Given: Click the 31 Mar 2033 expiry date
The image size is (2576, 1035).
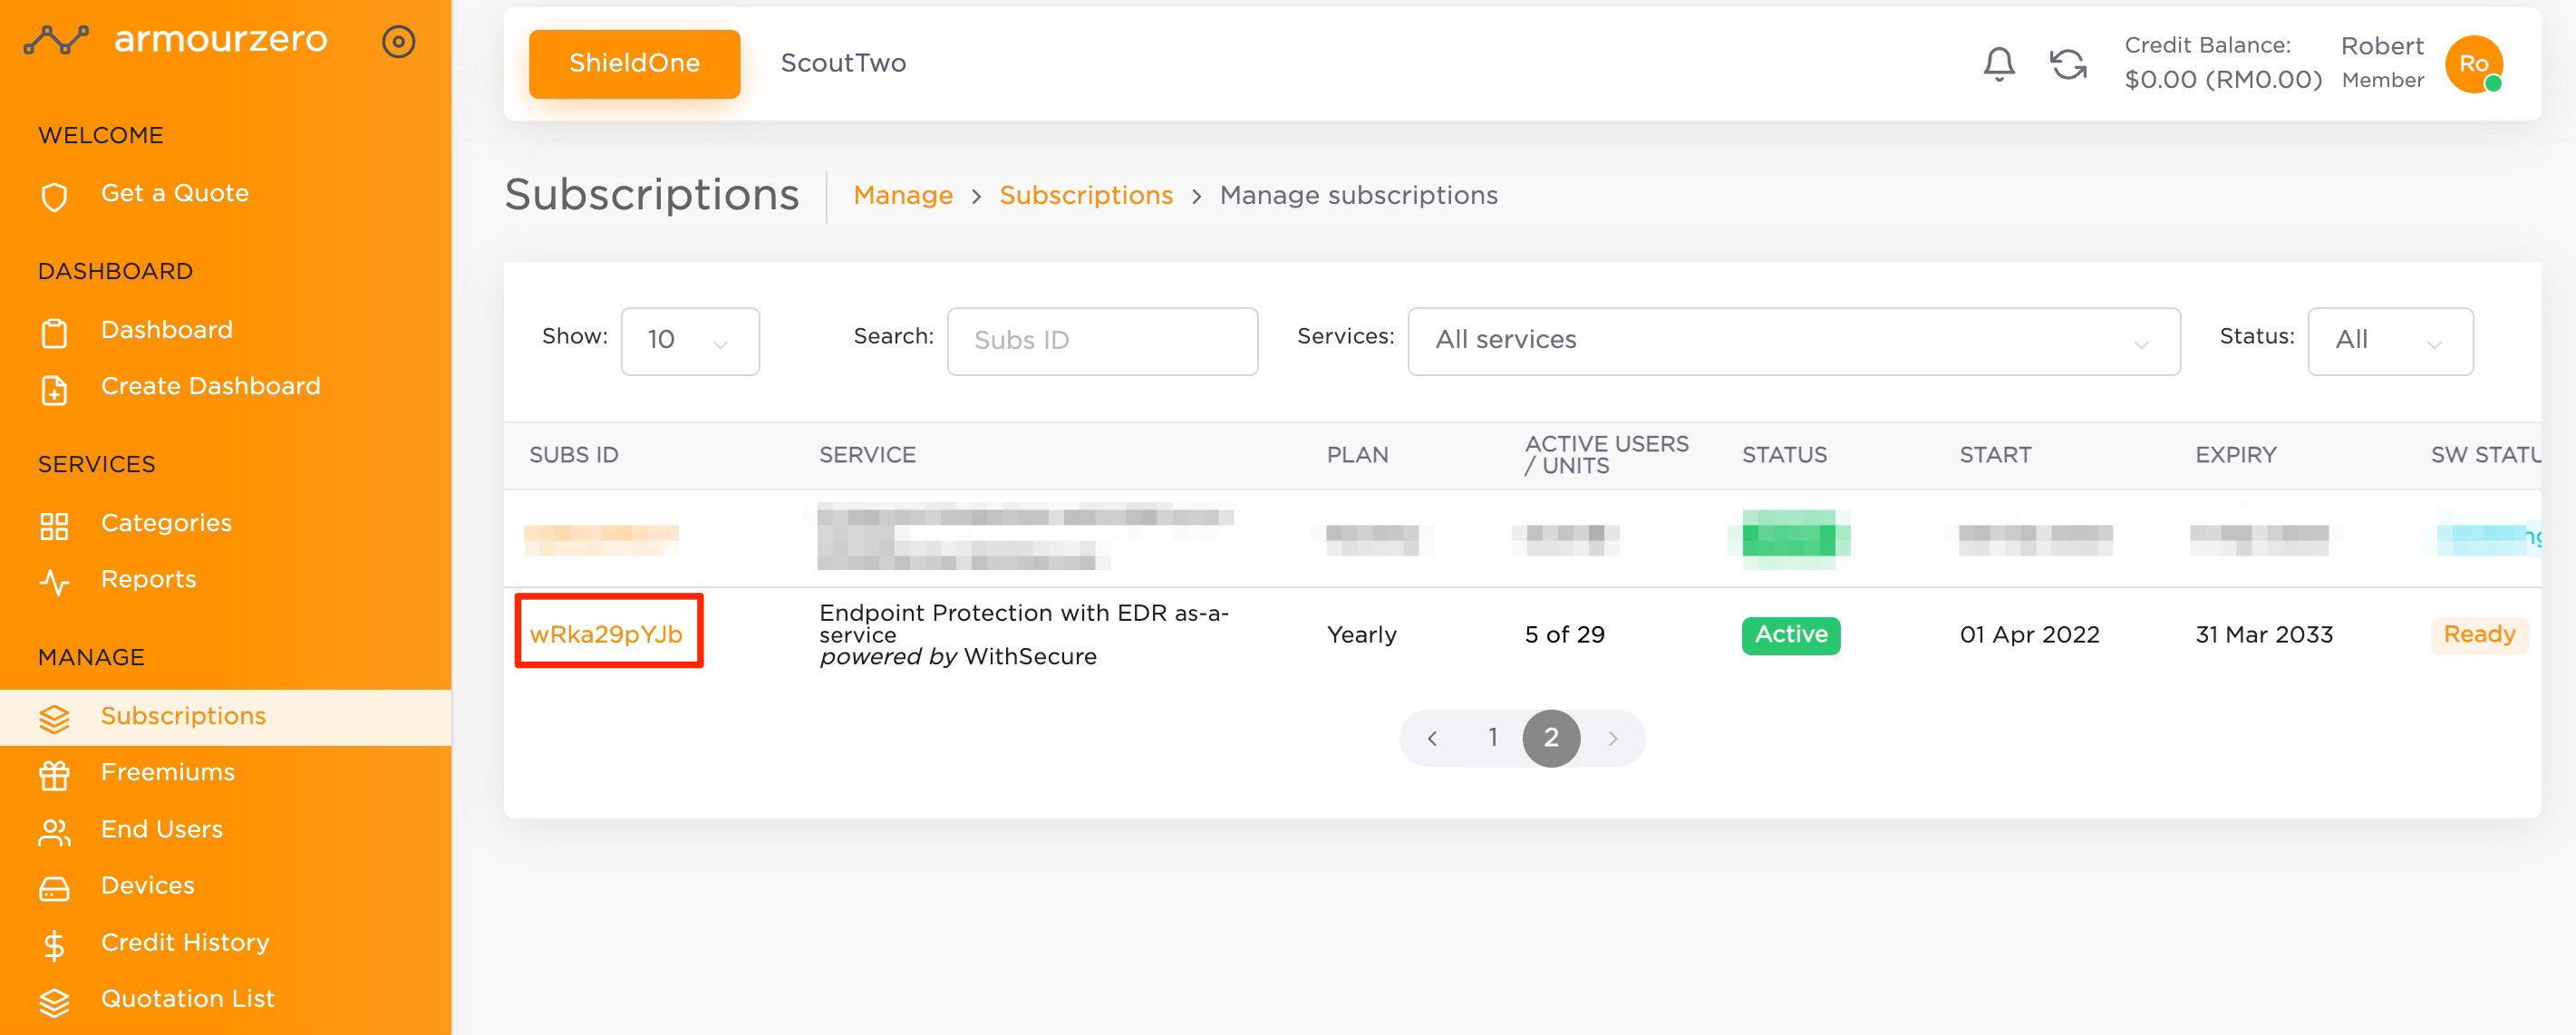Looking at the screenshot, I should [x=2264, y=635].
